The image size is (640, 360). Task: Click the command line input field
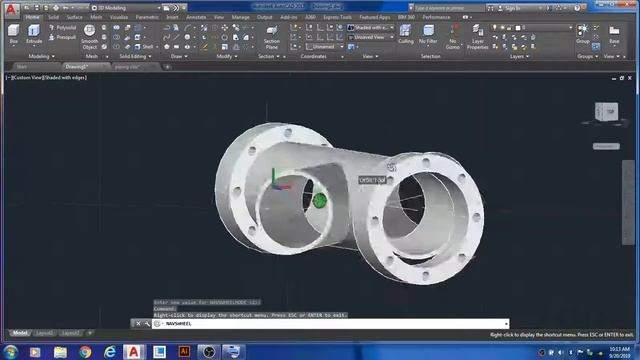click(331, 324)
